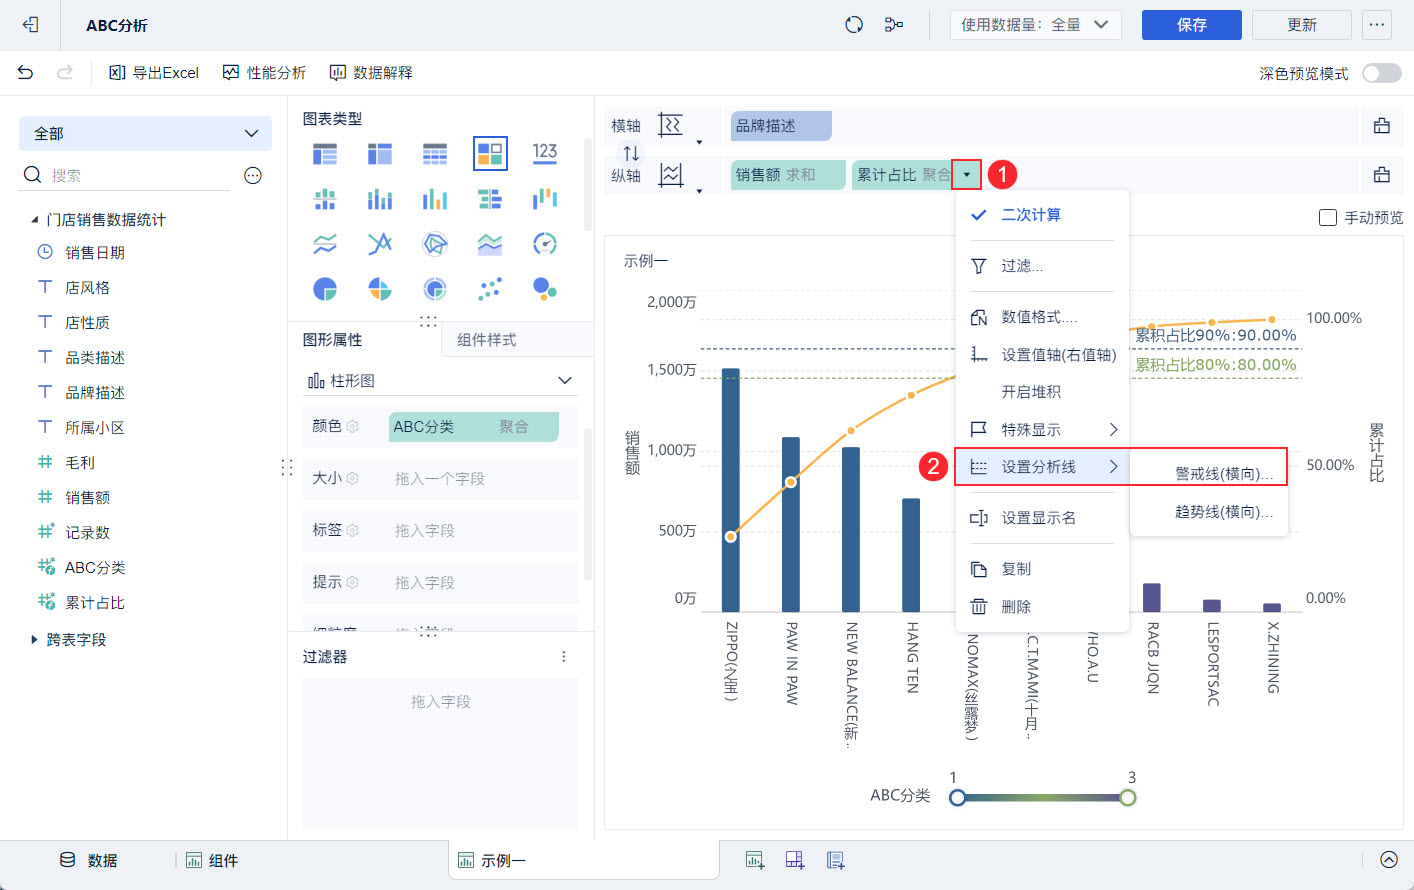Open the field list options icon beside search

253,176
